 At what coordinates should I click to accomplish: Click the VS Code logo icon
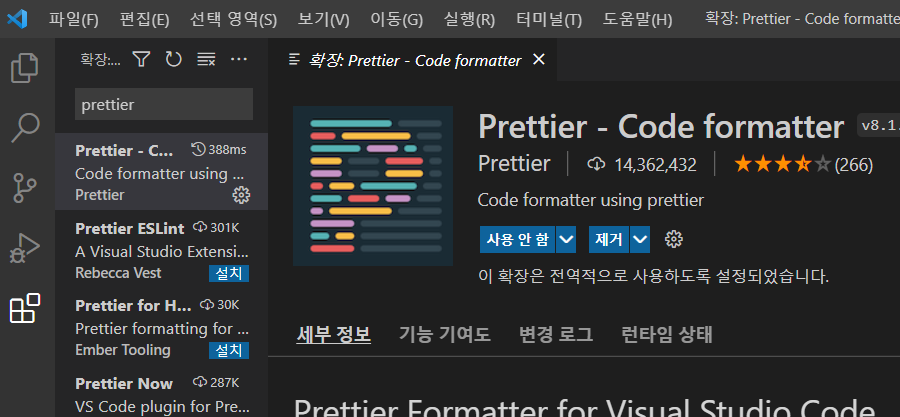coord(17,20)
